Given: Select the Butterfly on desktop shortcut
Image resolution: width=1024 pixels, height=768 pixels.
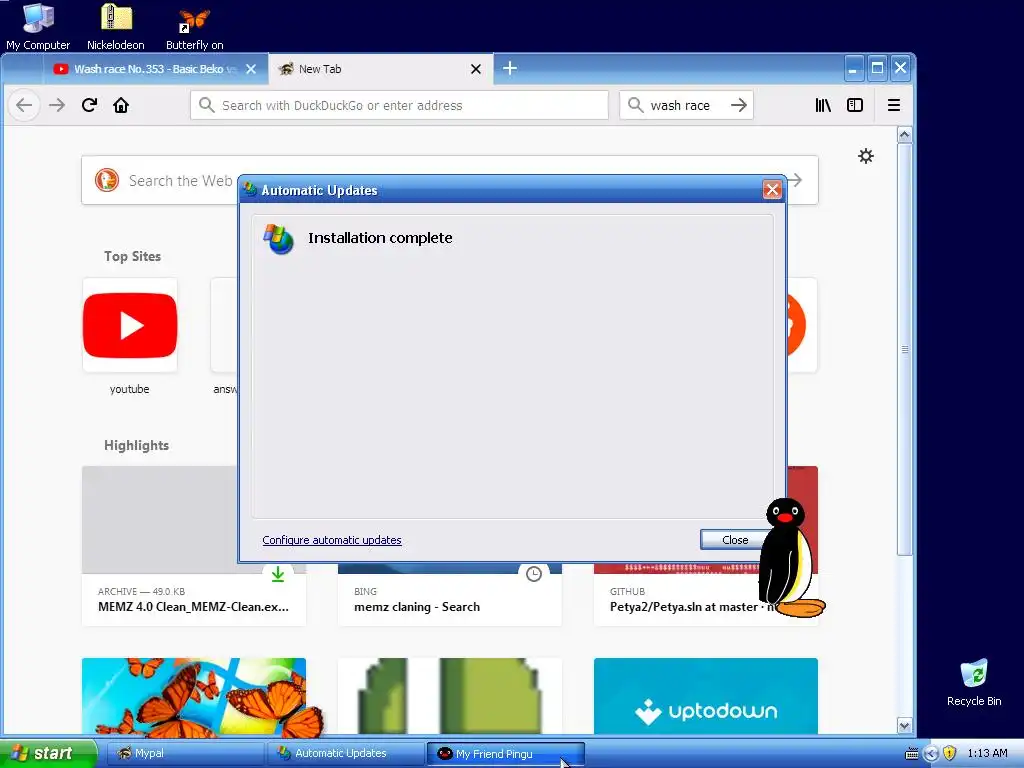Looking at the screenshot, I should [x=195, y=27].
